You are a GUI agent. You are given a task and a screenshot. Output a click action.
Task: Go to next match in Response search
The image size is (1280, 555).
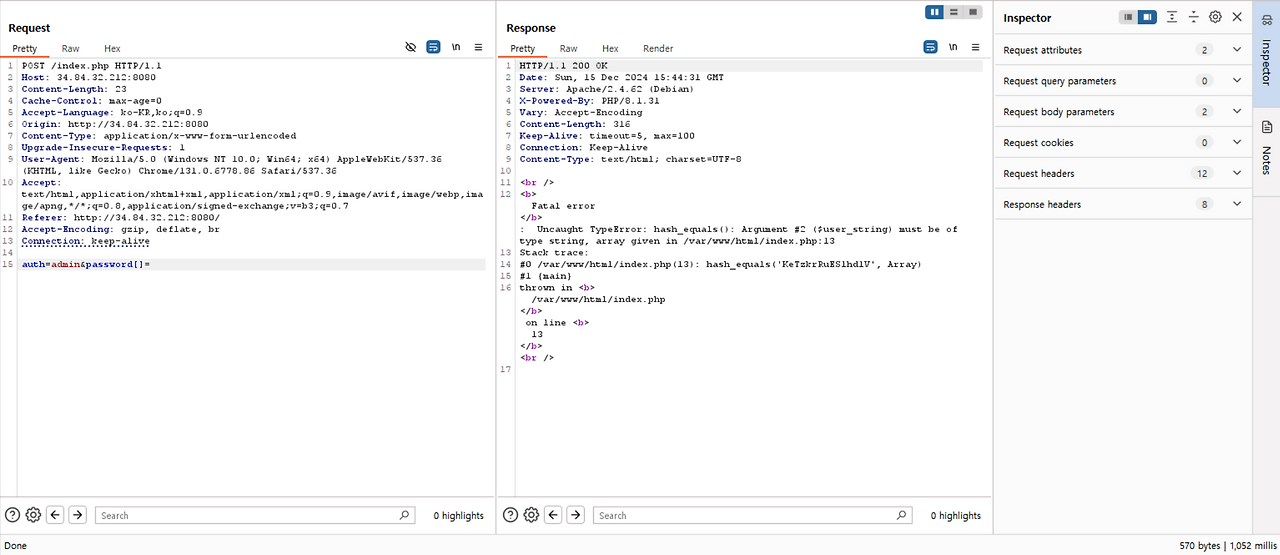click(x=575, y=515)
